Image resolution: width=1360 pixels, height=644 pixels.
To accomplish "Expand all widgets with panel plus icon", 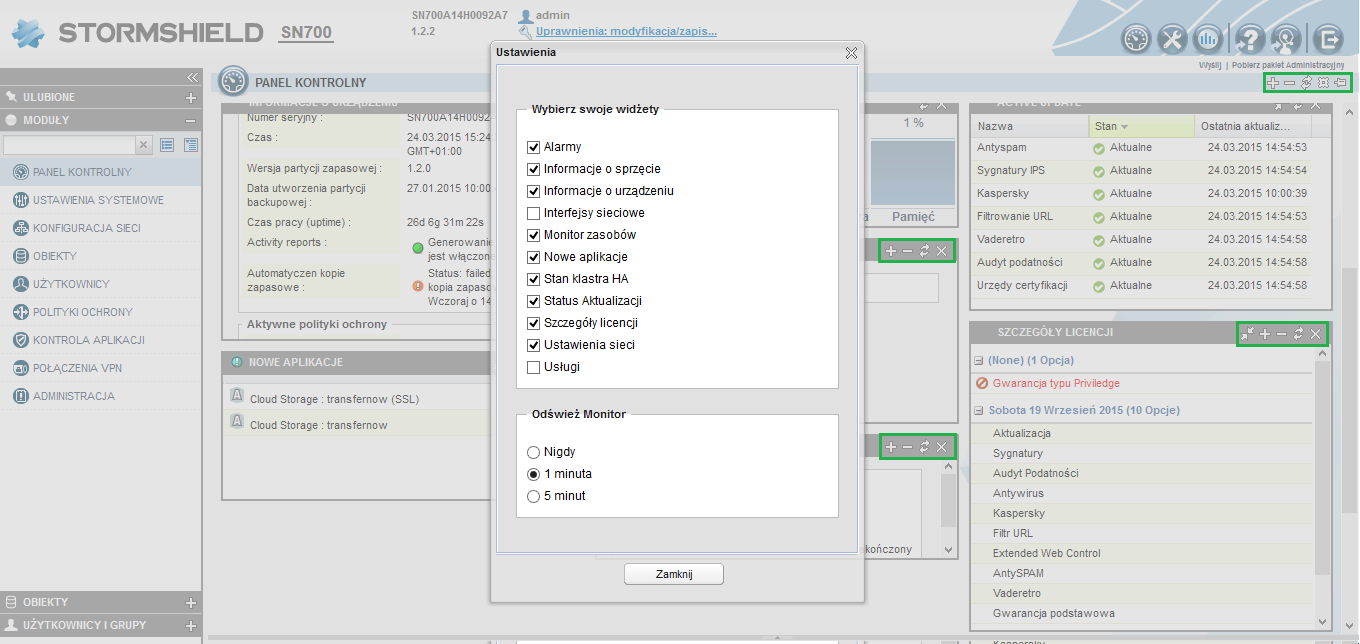I will click(x=1273, y=83).
